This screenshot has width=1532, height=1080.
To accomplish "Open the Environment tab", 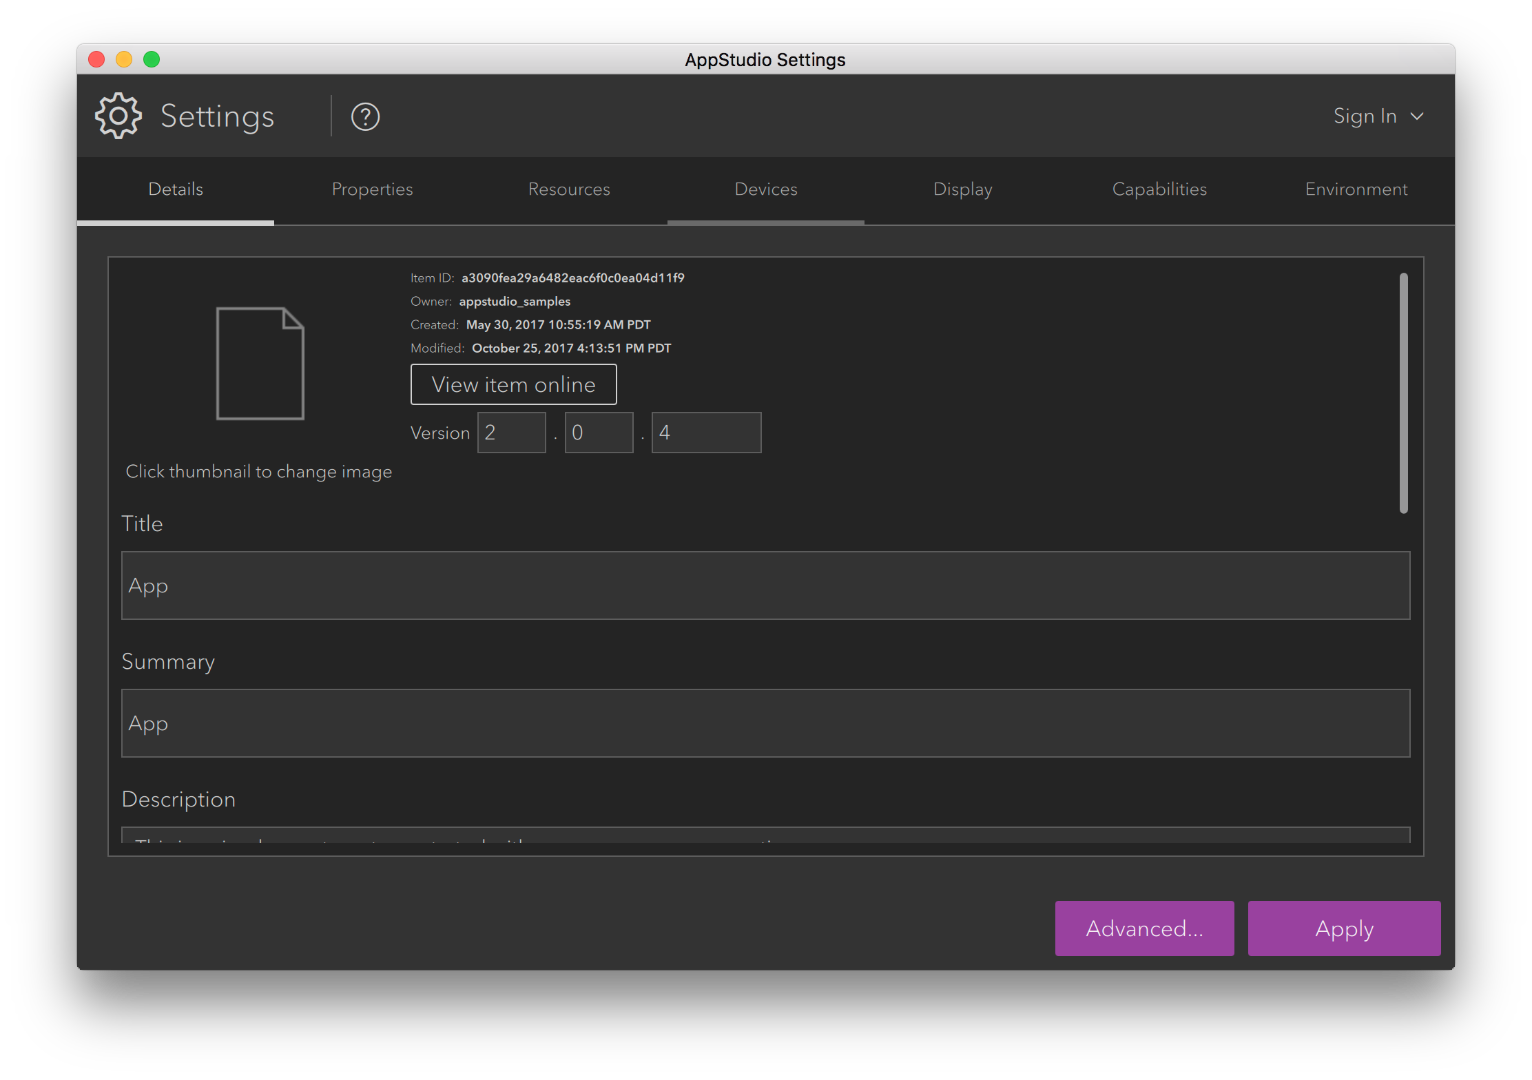I will coord(1356,190).
